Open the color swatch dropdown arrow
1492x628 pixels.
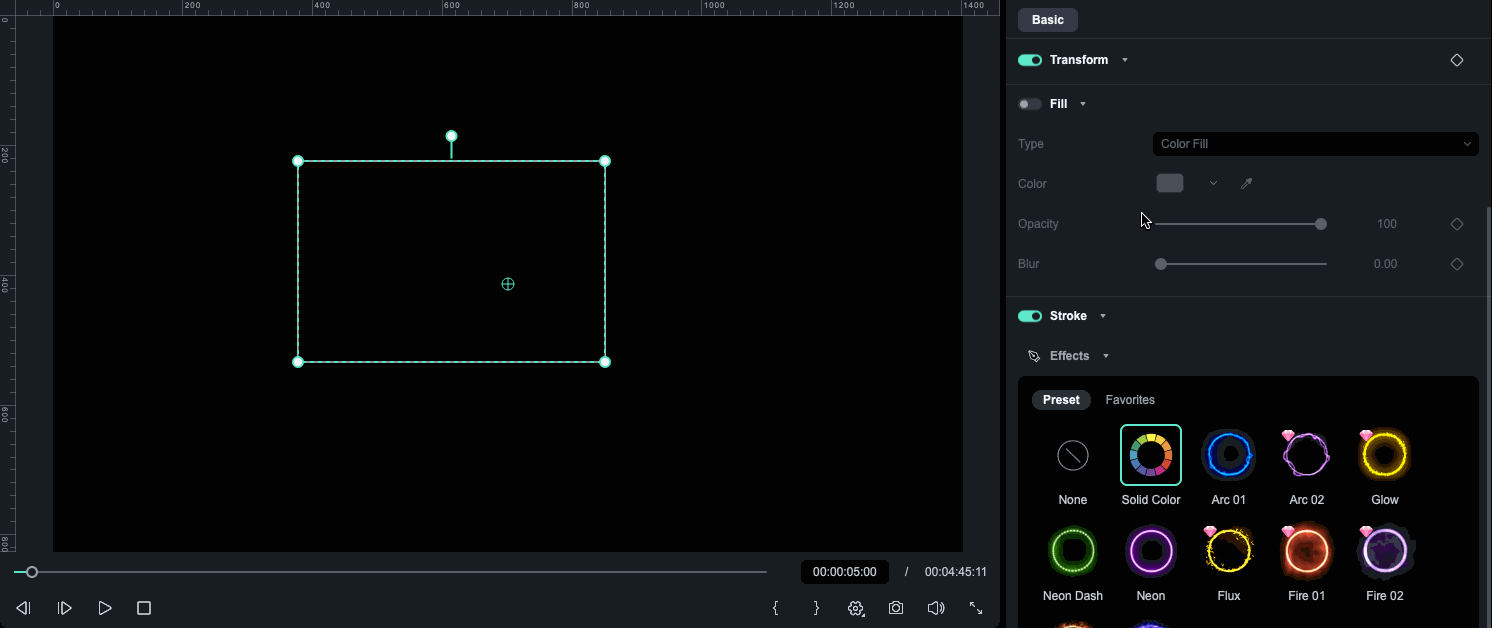point(1213,183)
